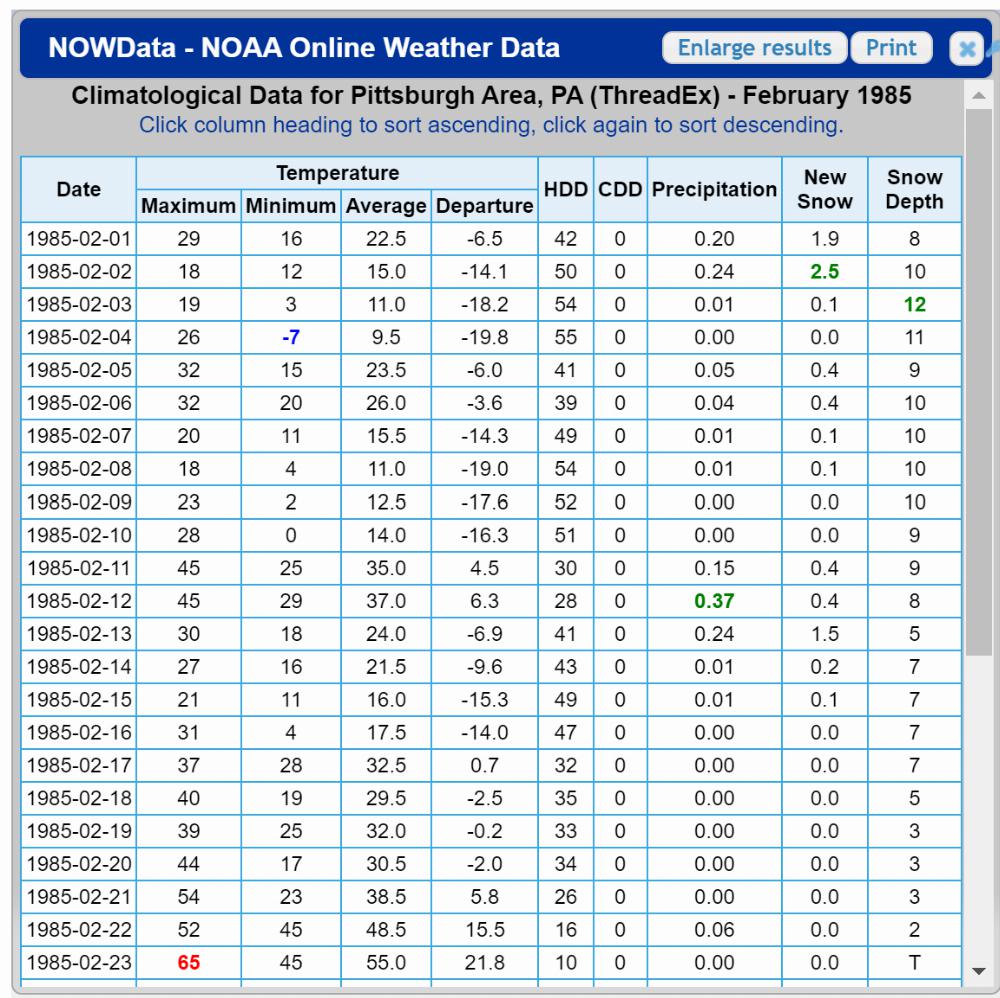The width and height of the screenshot is (1000, 998).
Task: Sort by Maximum temperature column
Action: 188,206
